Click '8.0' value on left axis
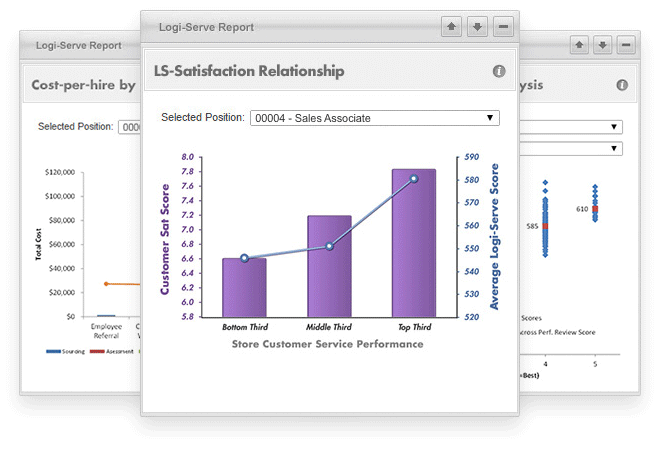This screenshot has width=660, height=450. tap(188, 157)
